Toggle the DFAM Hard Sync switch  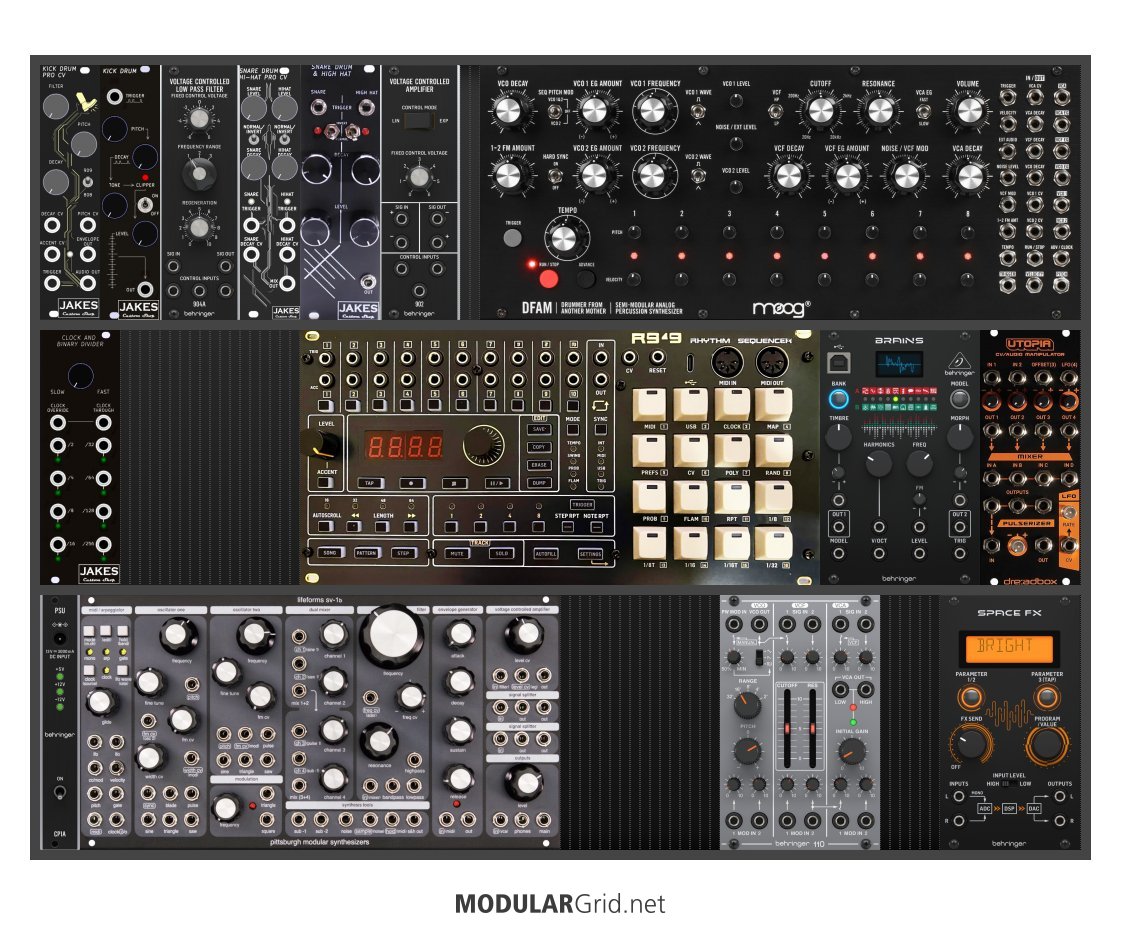[x=554, y=176]
